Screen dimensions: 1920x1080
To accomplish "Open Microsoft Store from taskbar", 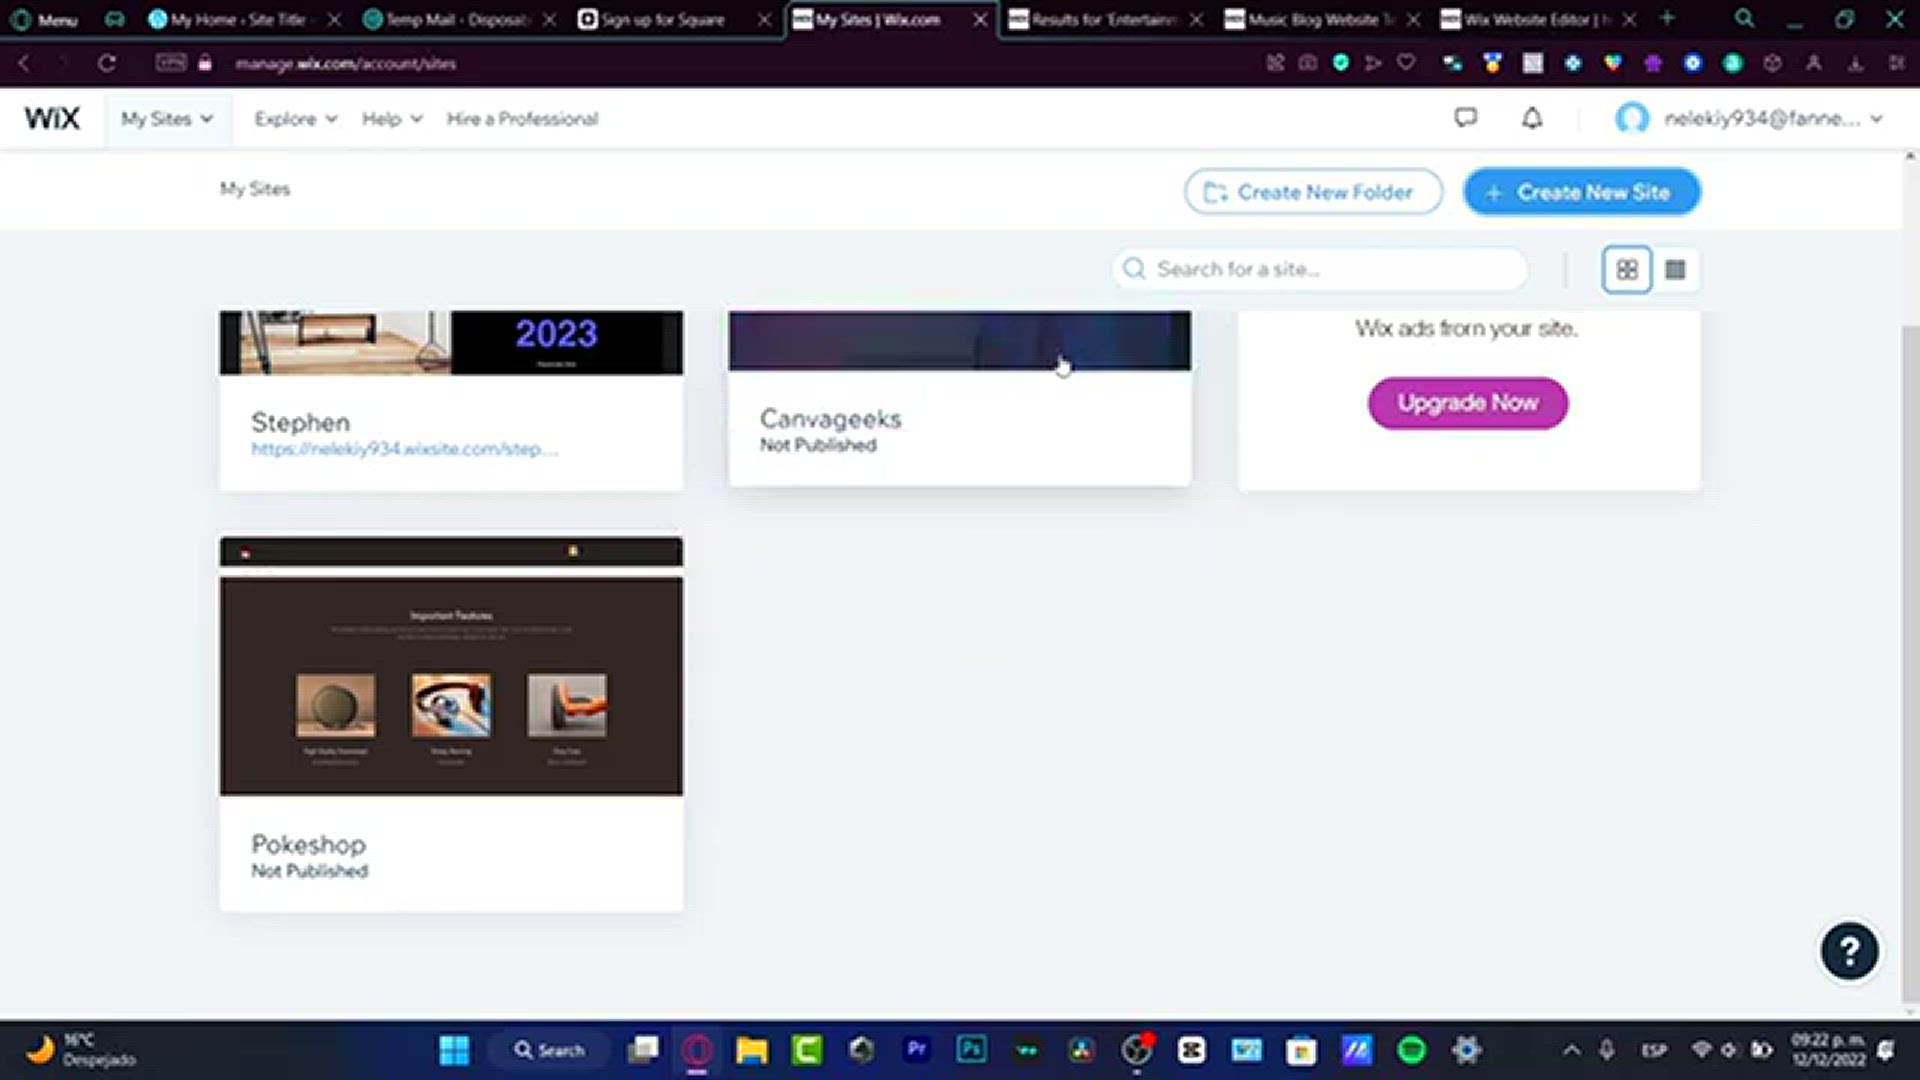I will tap(1301, 1050).
